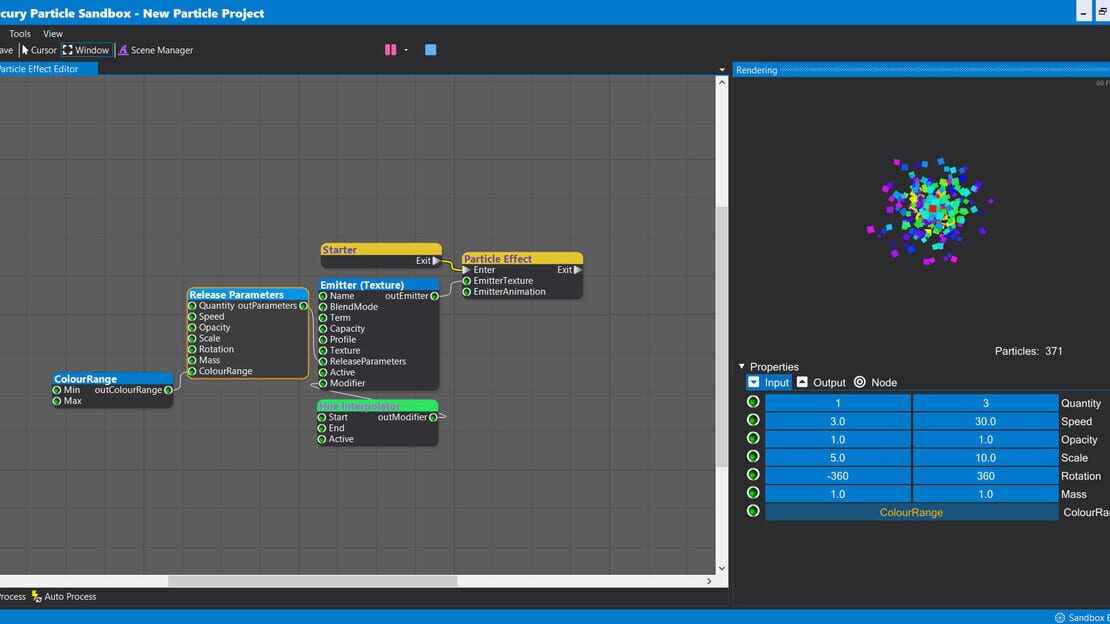Open the dropdown arrow beside the pause button
1110x624 pixels.
(406, 50)
